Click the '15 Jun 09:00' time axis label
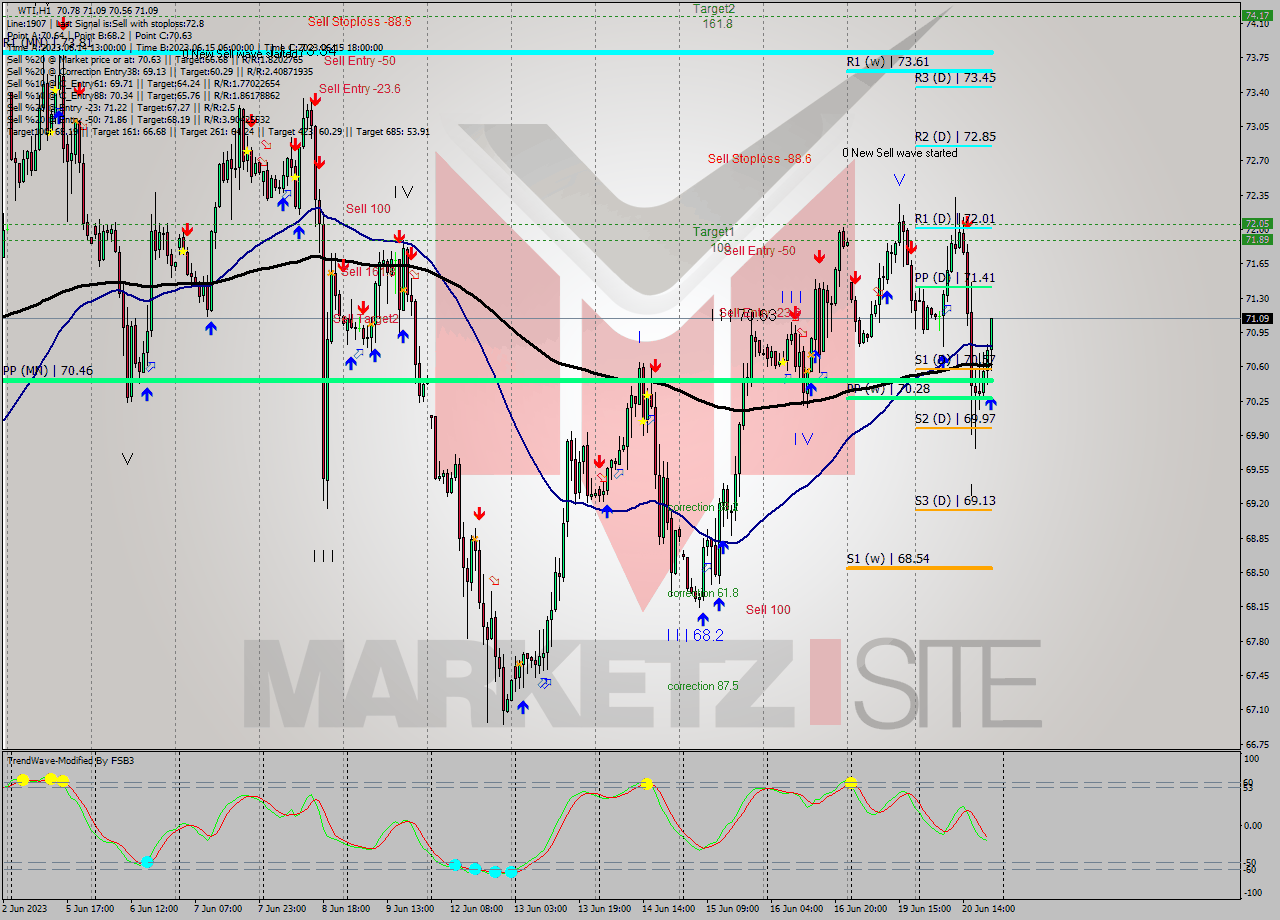 click(x=732, y=909)
